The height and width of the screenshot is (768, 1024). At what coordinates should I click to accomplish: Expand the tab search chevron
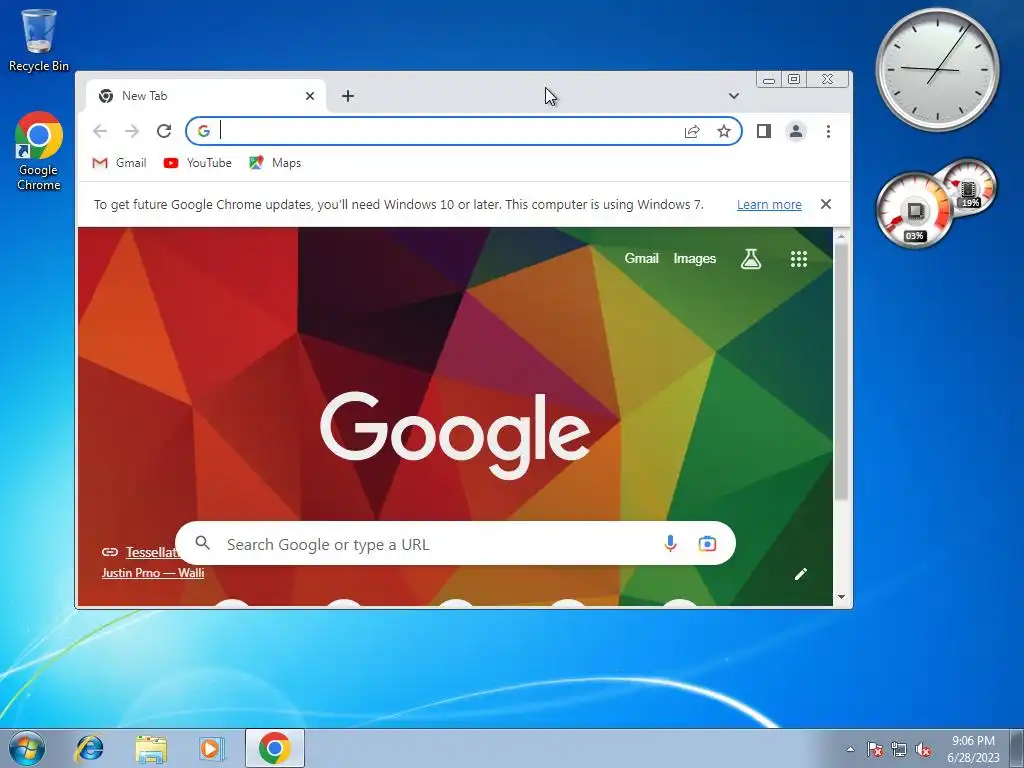(x=733, y=96)
